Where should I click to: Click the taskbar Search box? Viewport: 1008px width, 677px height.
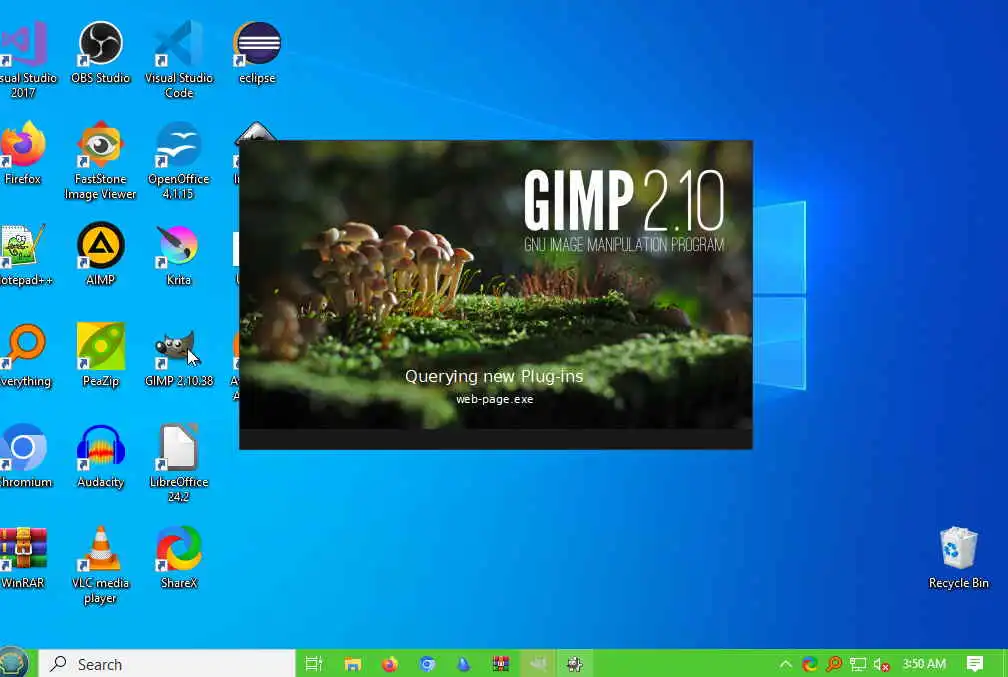tap(167, 663)
